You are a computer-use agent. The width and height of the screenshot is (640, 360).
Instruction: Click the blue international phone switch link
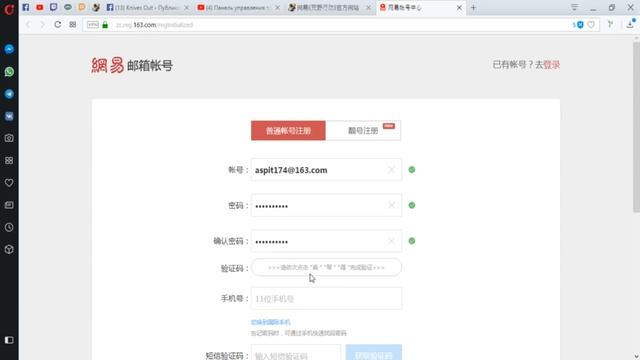coord(271,322)
